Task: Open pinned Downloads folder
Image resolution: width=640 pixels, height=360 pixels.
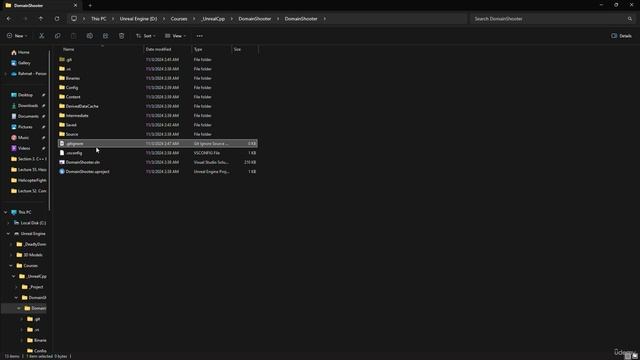Action: pos(24,106)
